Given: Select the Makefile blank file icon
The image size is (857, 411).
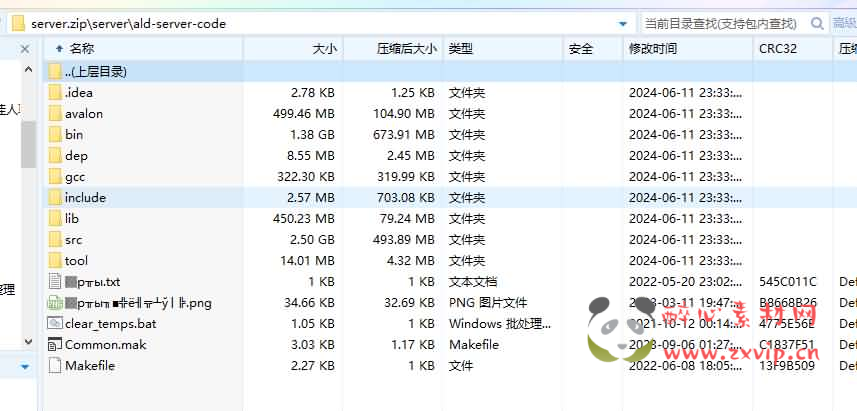Looking at the screenshot, I should (55, 366).
